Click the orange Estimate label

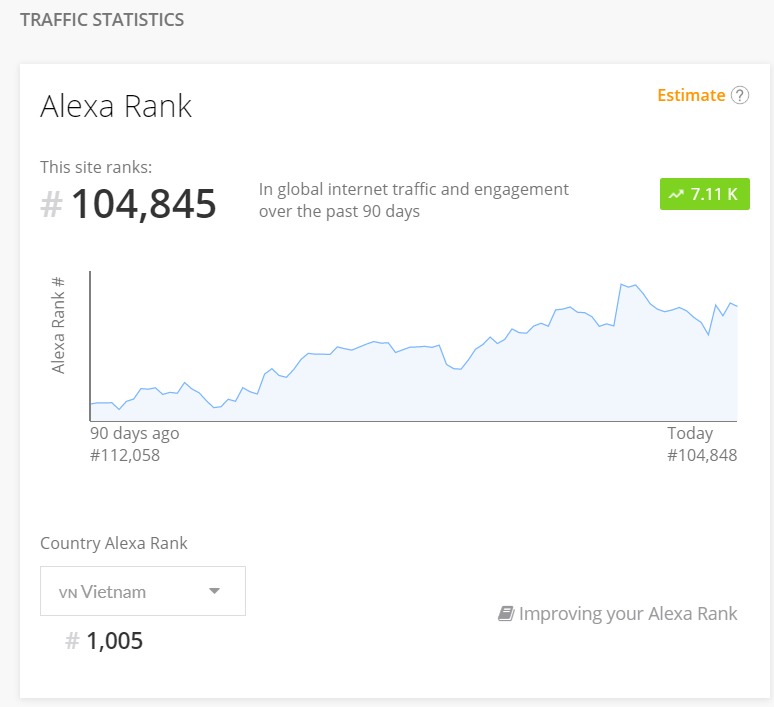[x=691, y=95]
